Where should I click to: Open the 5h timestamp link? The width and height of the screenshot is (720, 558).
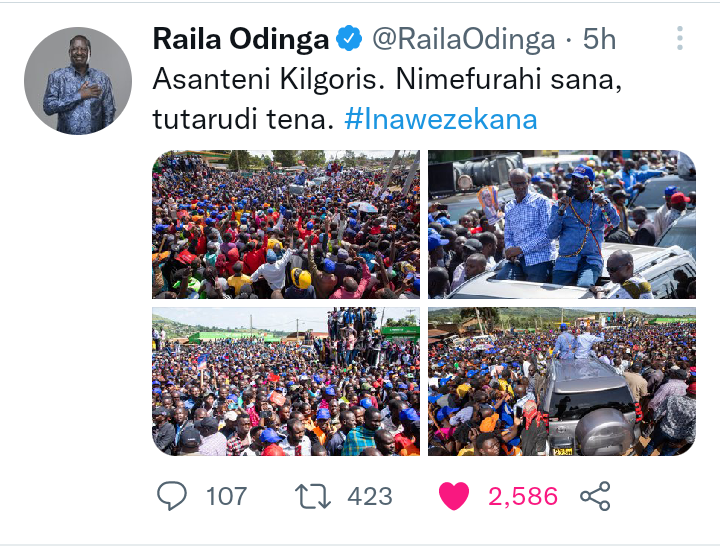point(599,39)
